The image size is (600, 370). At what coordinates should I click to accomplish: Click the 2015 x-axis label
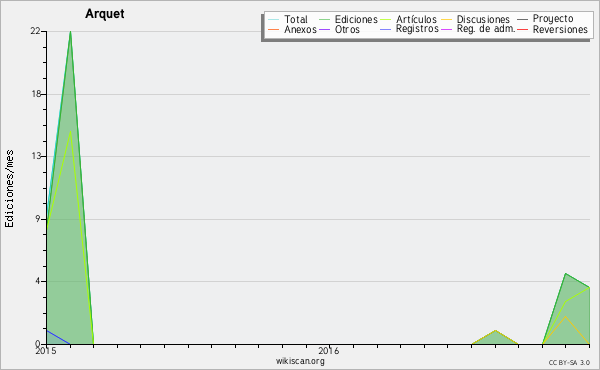(x=46, y=351)
